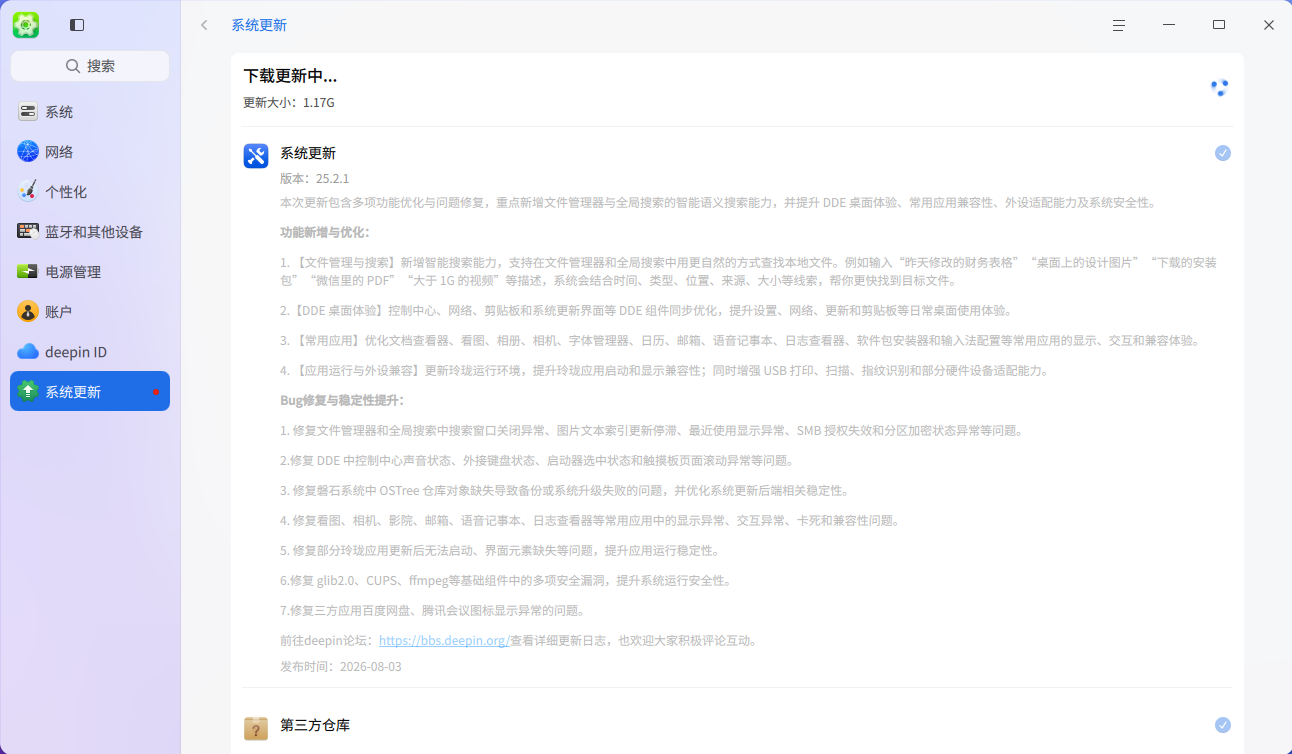Open 账户 settings page
Viewport: 1292px width, 754px height.
[90, 312]
